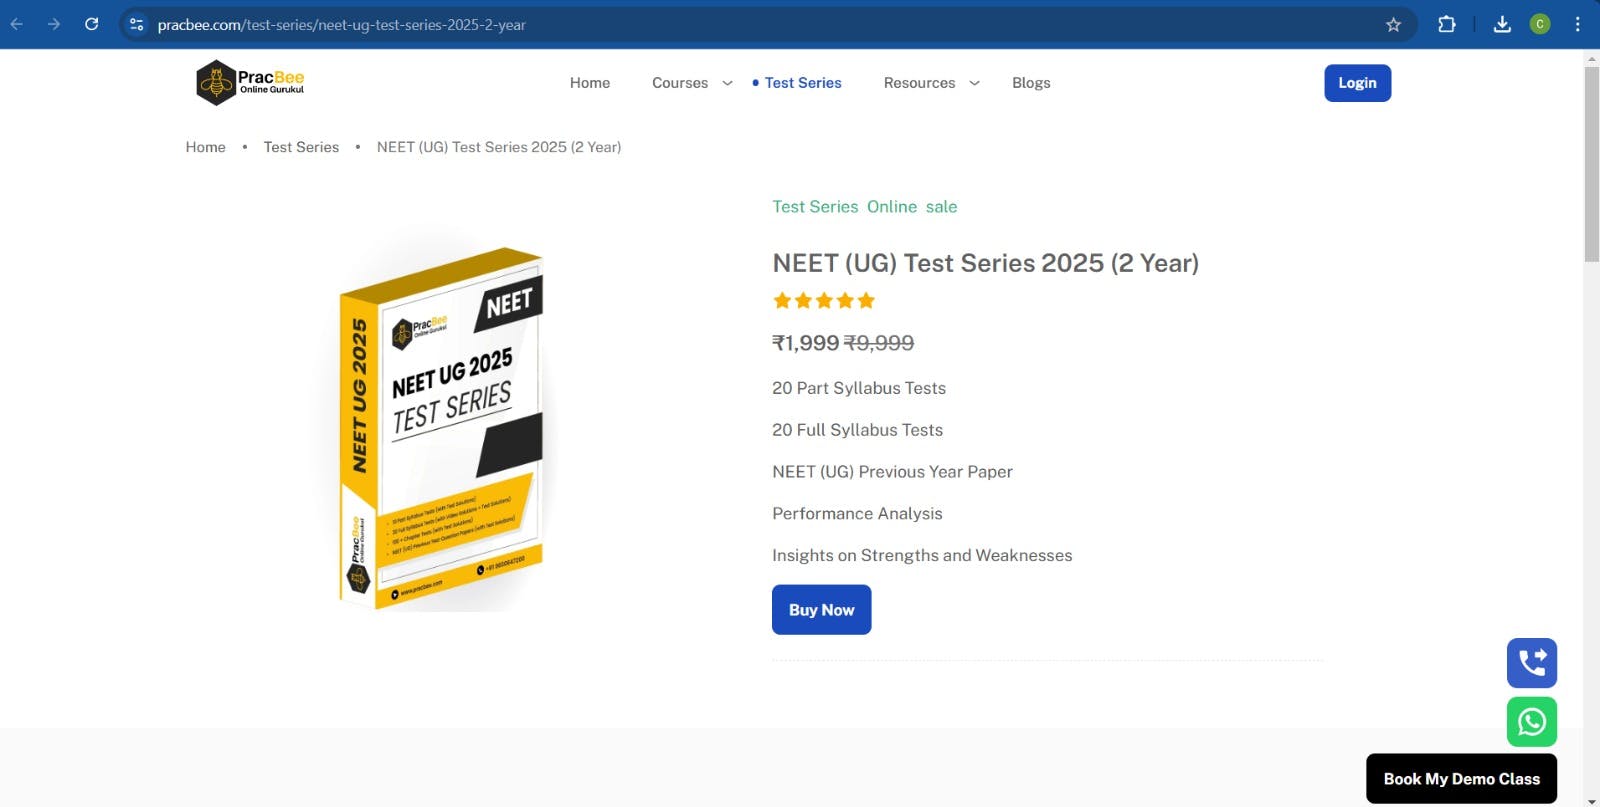Click 'Insights on Strengths and Weaknesses' text

922,556
